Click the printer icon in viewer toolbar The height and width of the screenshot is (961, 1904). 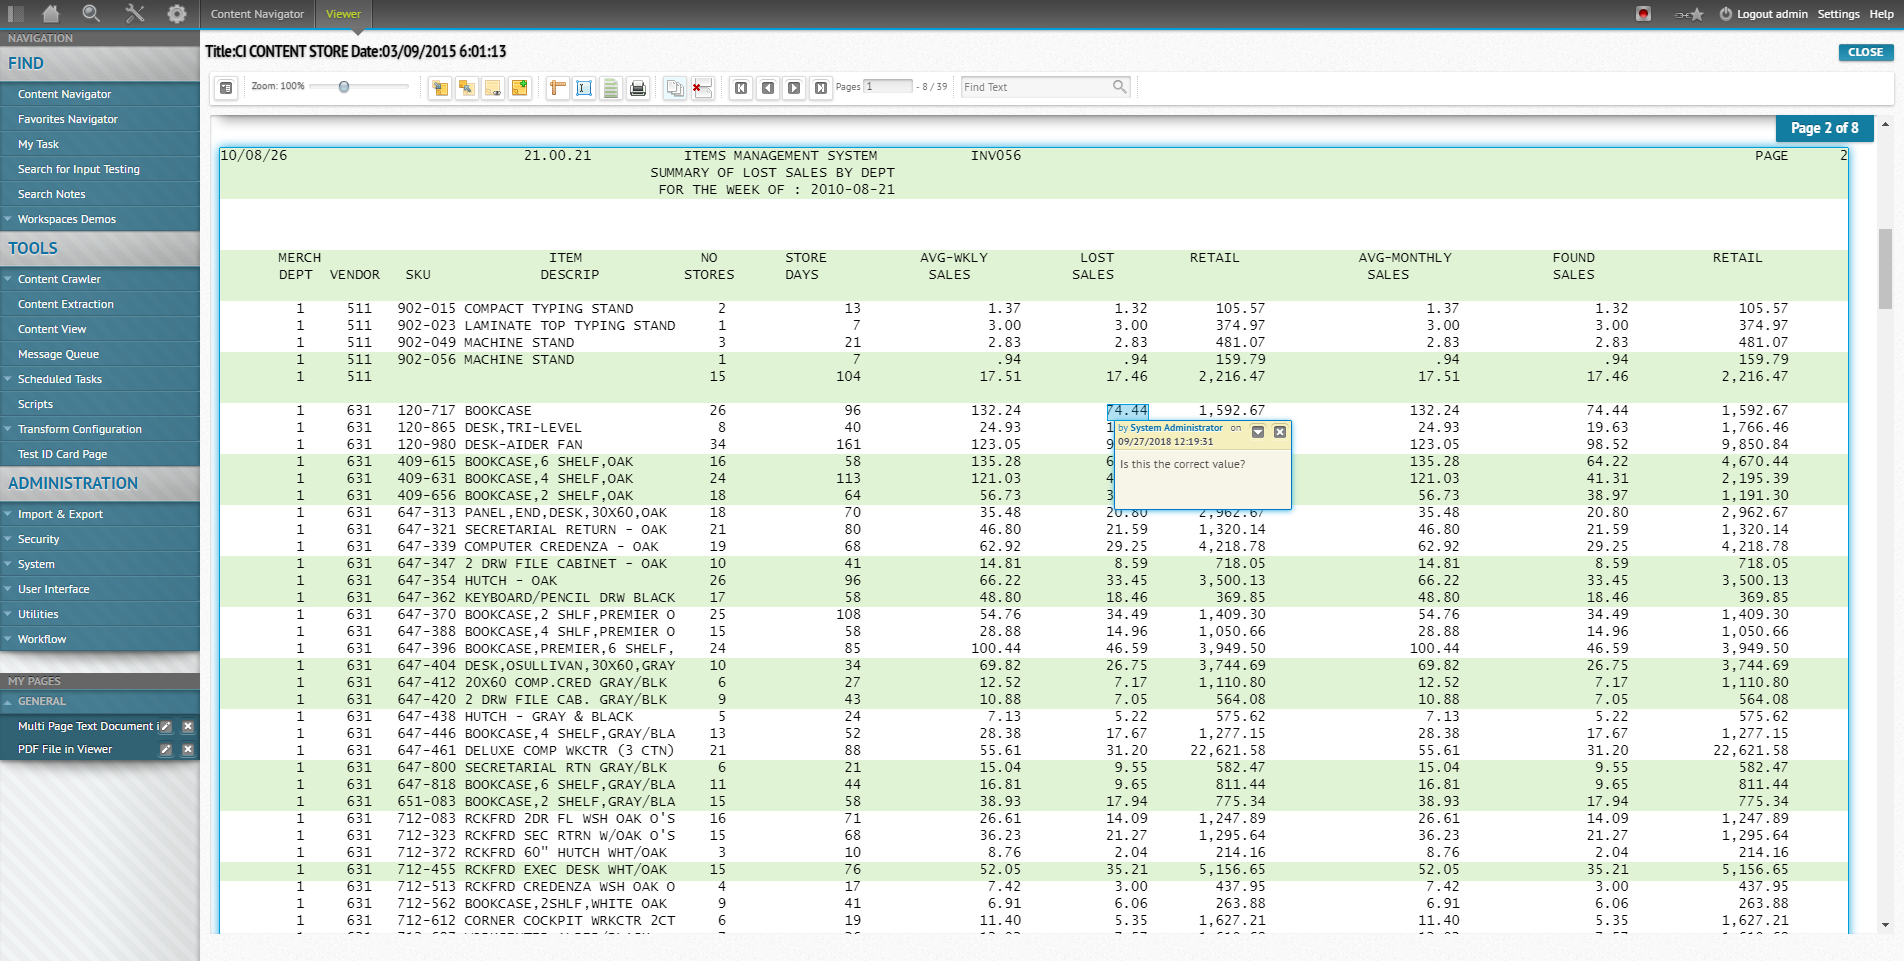click(x=637, y=88)
